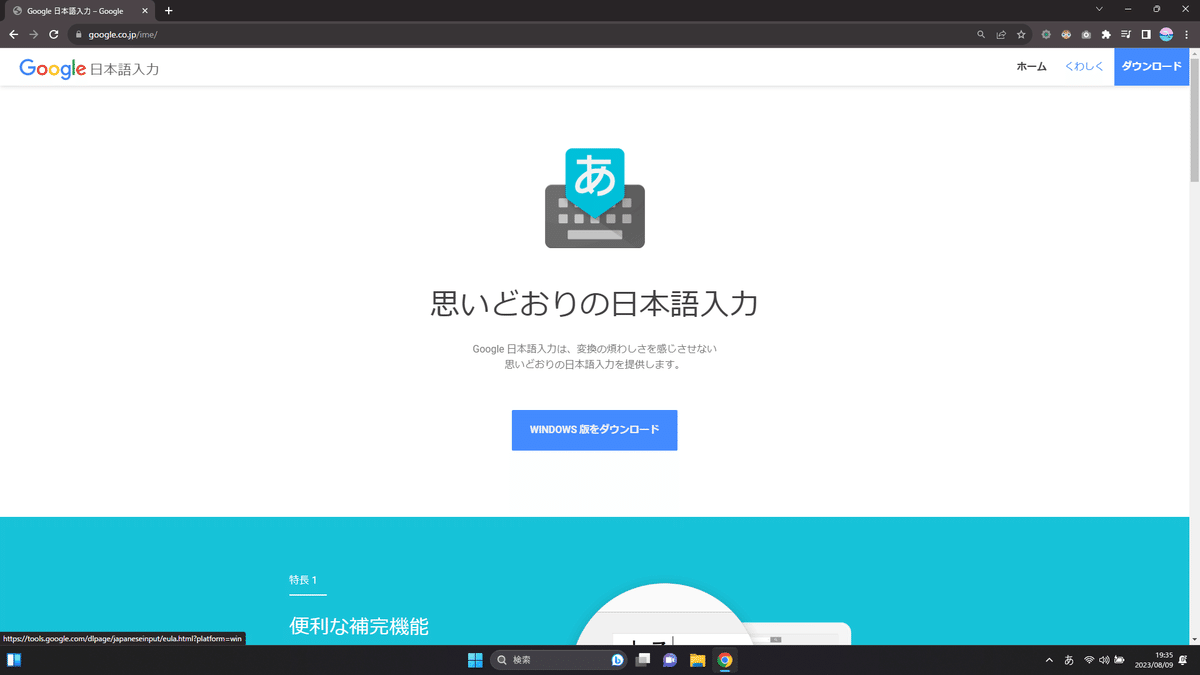Open a new tab with plus button
Viewport: 1200px width, 675px height.
point(168,10)
